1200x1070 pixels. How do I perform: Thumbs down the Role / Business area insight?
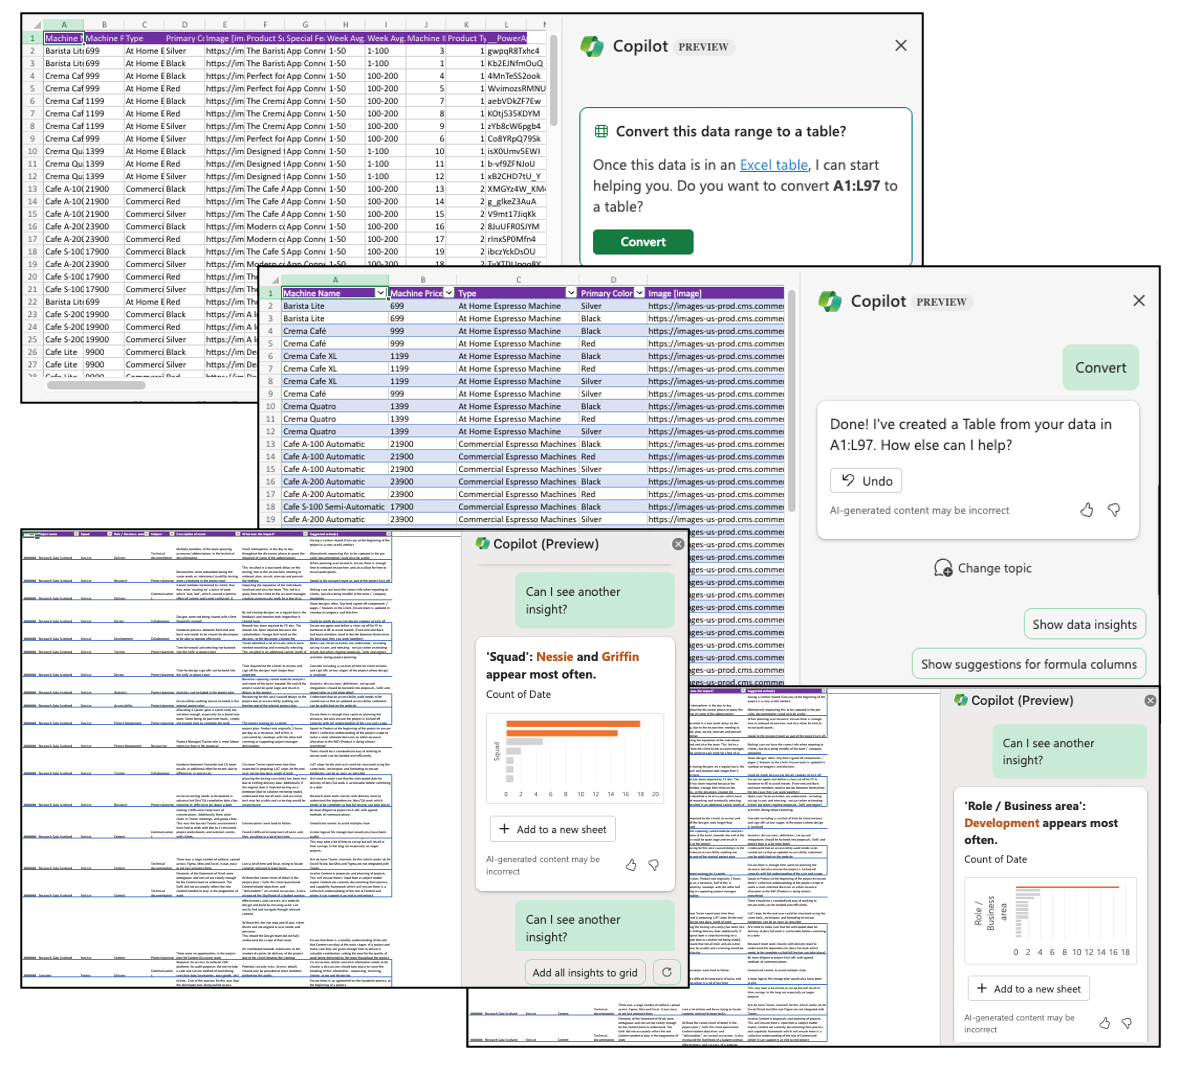(x=1127, y=1023)
